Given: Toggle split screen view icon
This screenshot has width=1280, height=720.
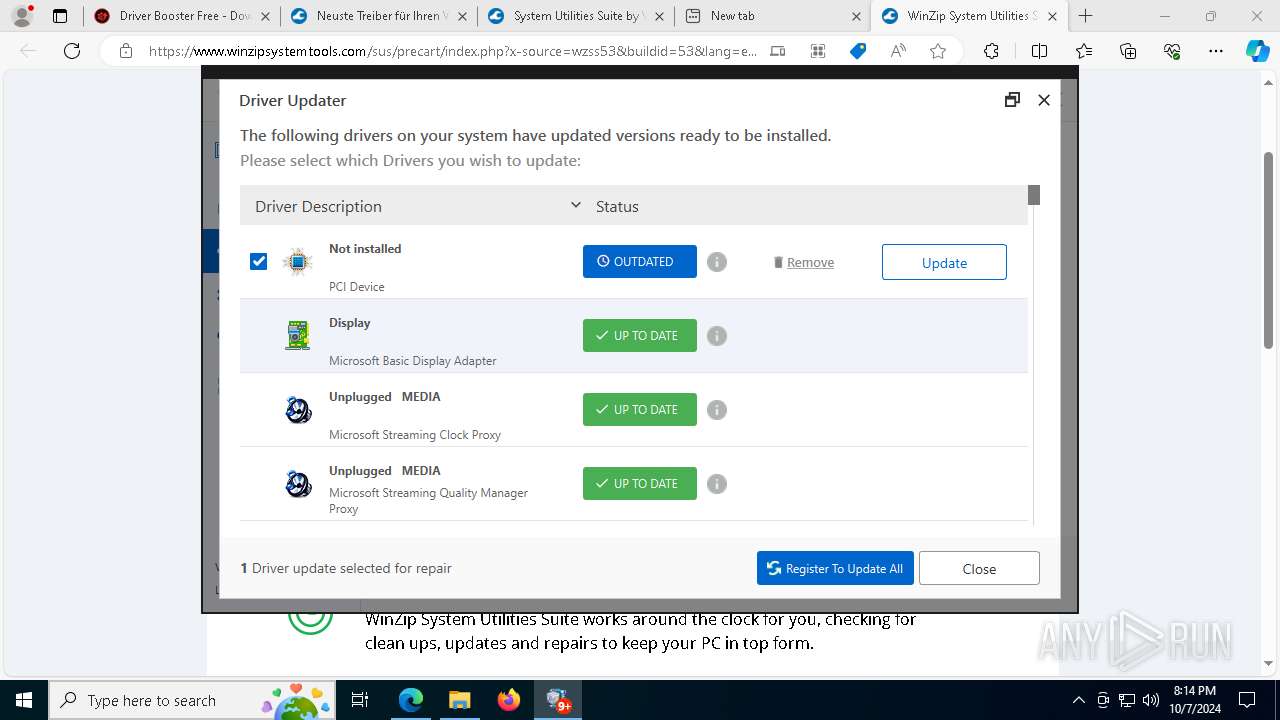Looking at the screenshot, I should click(1040, 51).
